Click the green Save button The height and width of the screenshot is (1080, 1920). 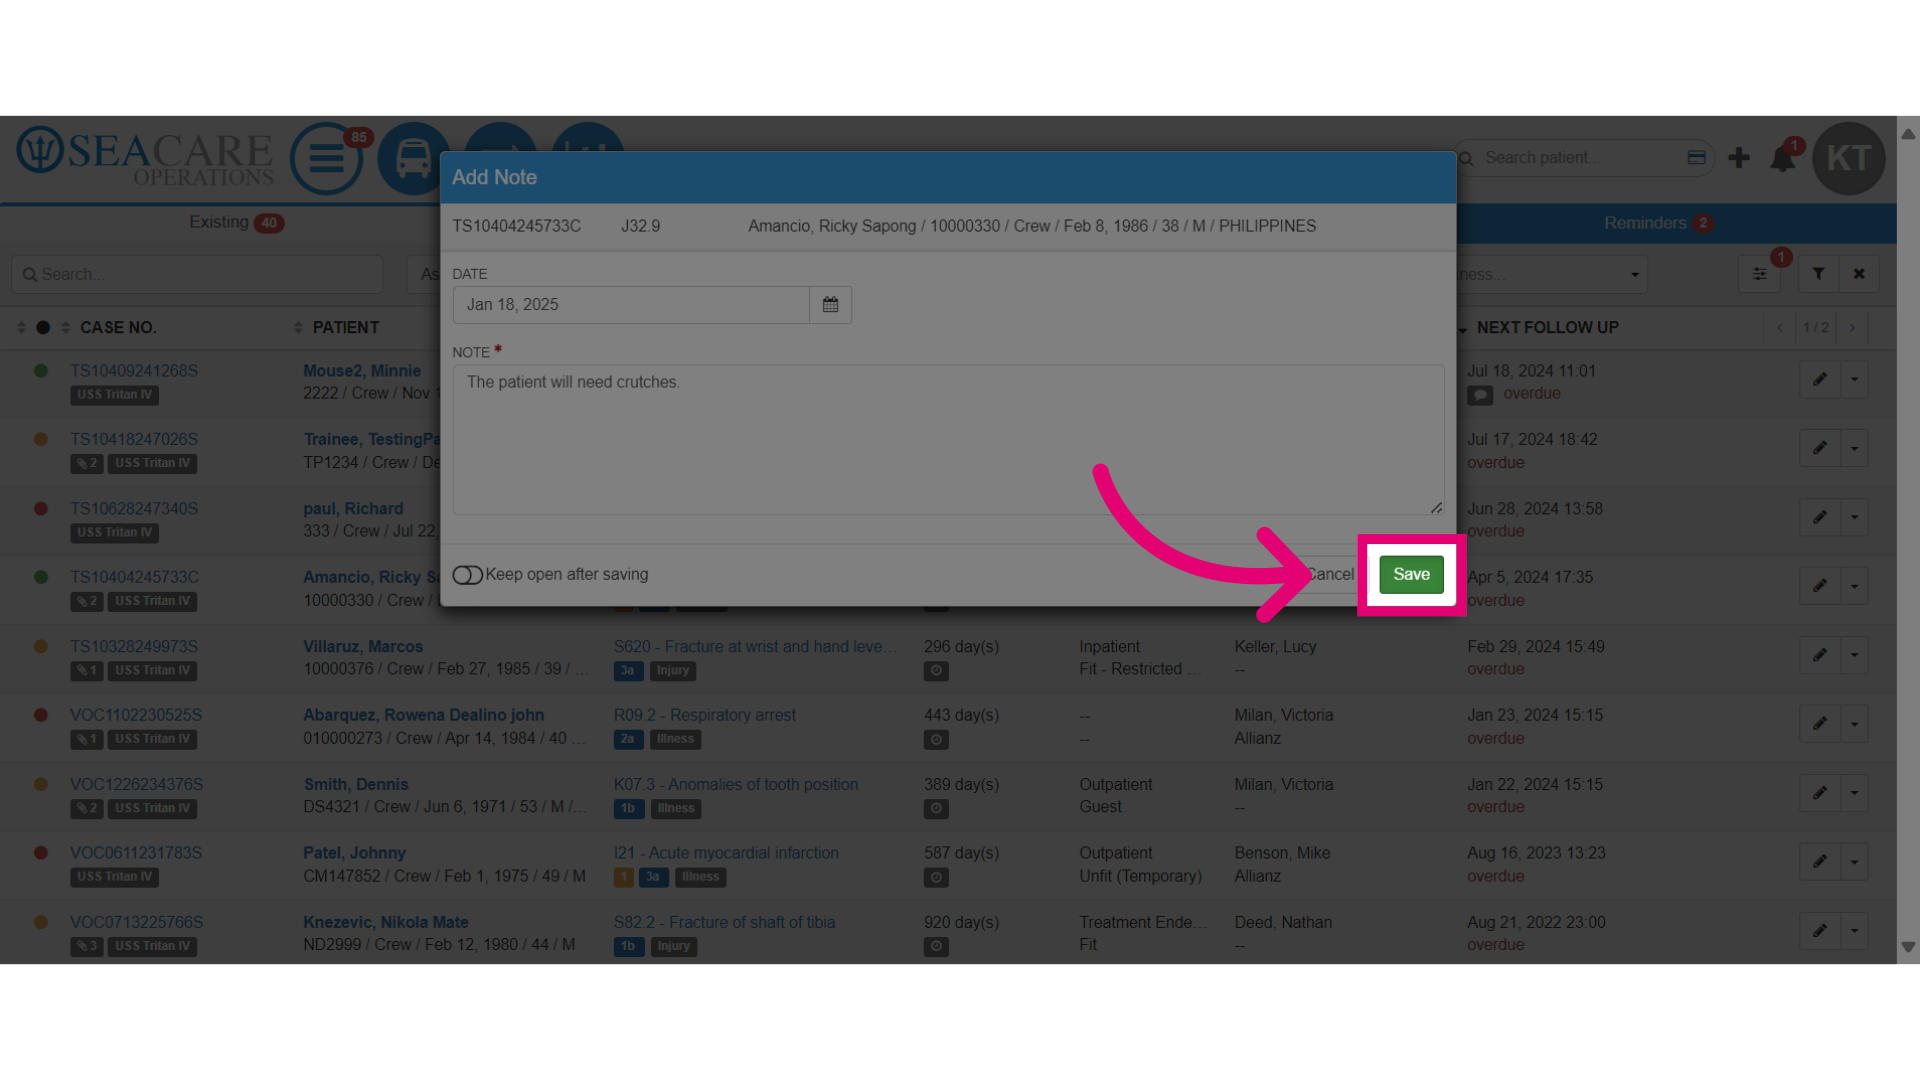(x=1411, y=574)
